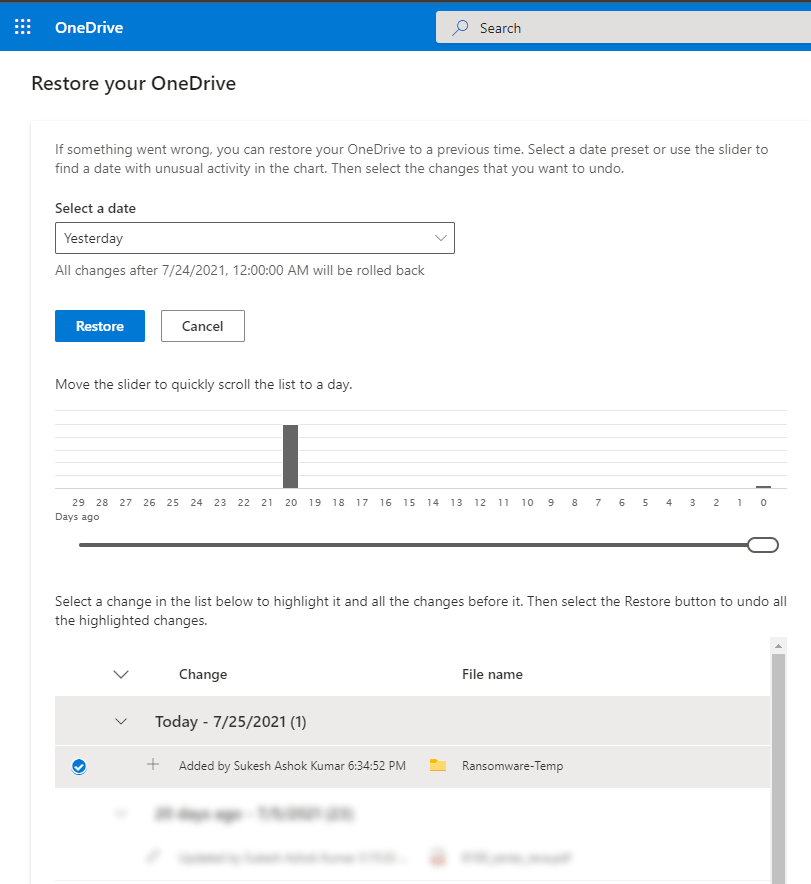Expand the blurred 20 days ago group
The height and width of the screenshot is (884, 811).
[x=122, y=814]
